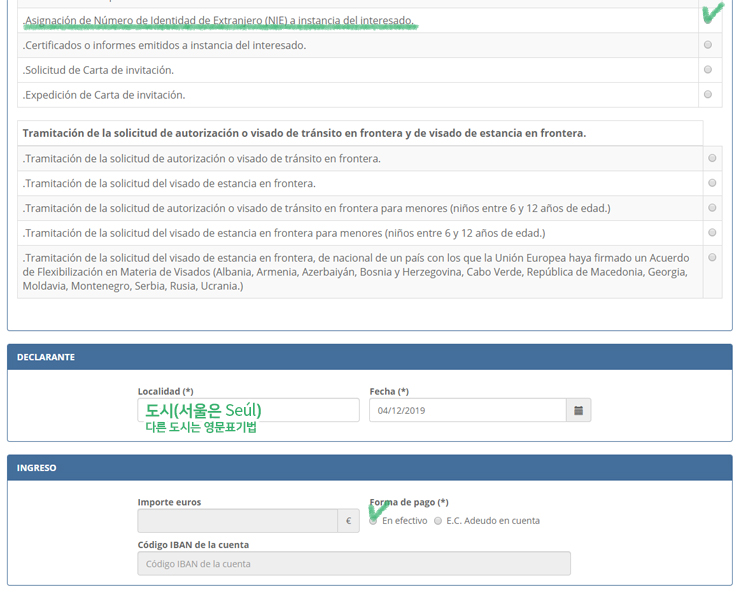Click the Solicitud de Carta de invitación text

click(x=98, y=70)
